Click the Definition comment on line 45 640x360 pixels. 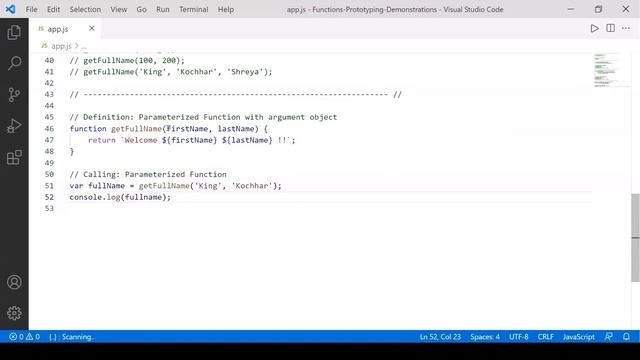203,117
